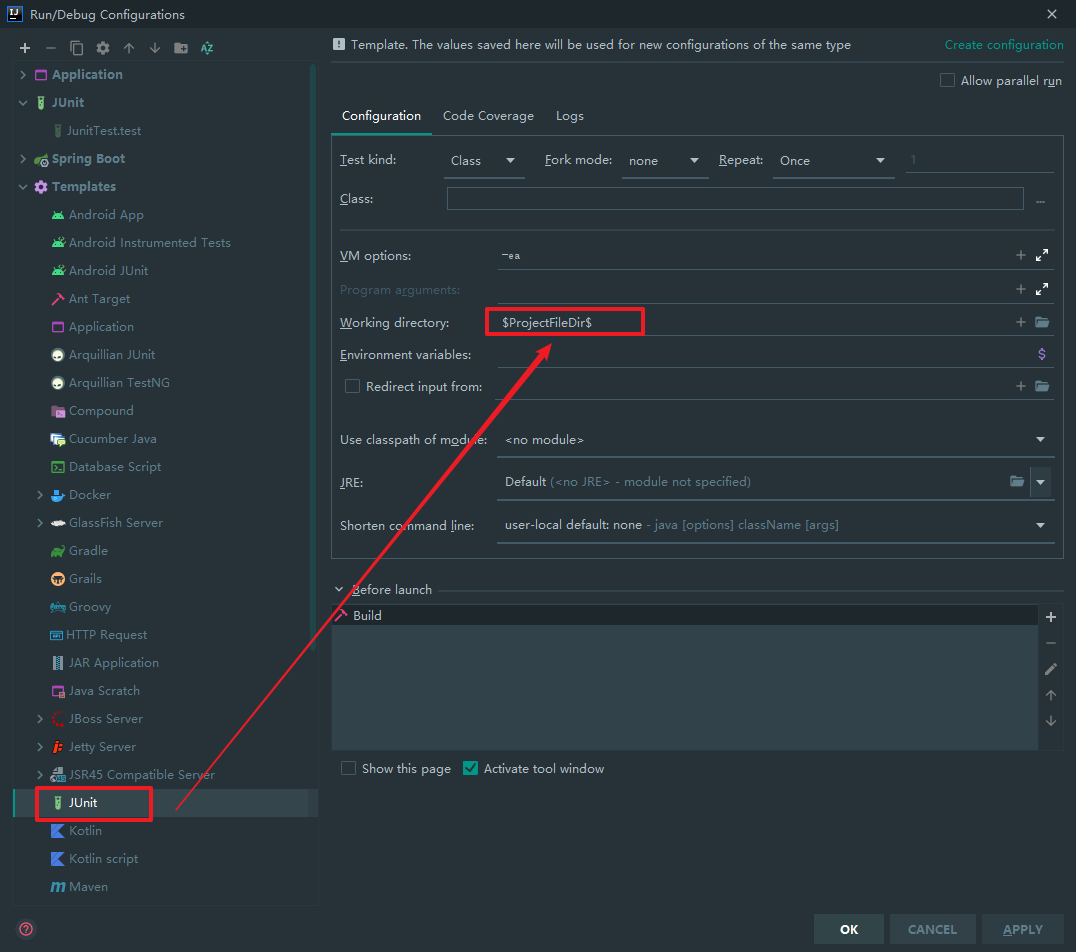Move Before launch task down arrow
Viewport: 1076px width, 952px height.
point(1051,721)
